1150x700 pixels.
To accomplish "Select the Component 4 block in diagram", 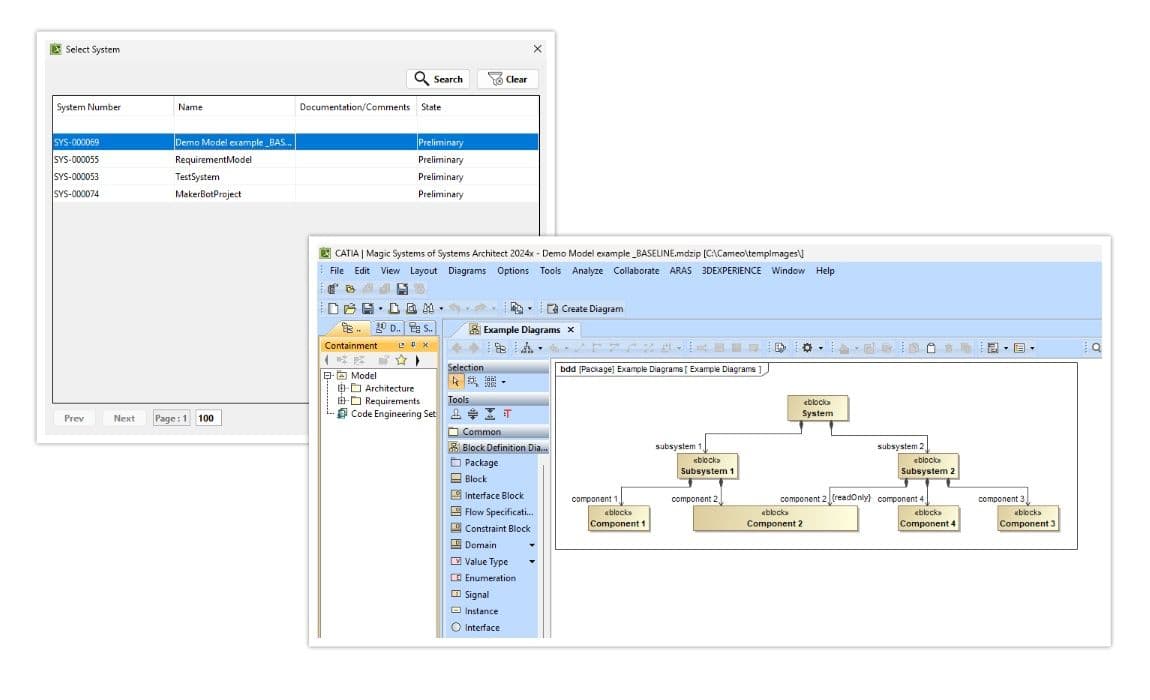I will coord(928,518).
